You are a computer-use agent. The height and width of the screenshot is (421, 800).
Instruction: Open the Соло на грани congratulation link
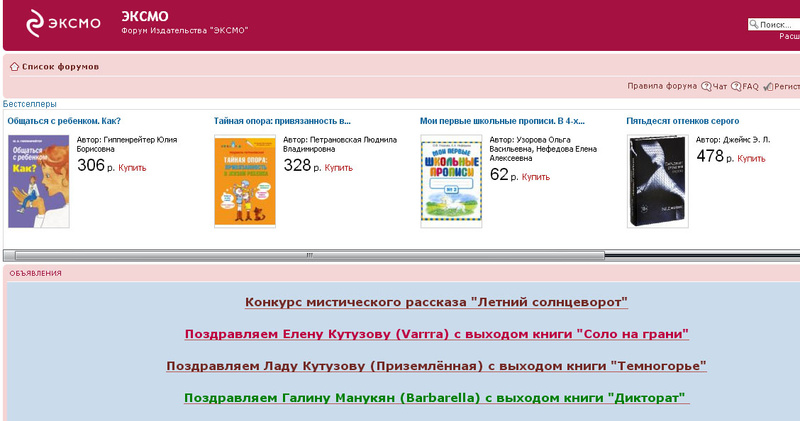(437, 334)
